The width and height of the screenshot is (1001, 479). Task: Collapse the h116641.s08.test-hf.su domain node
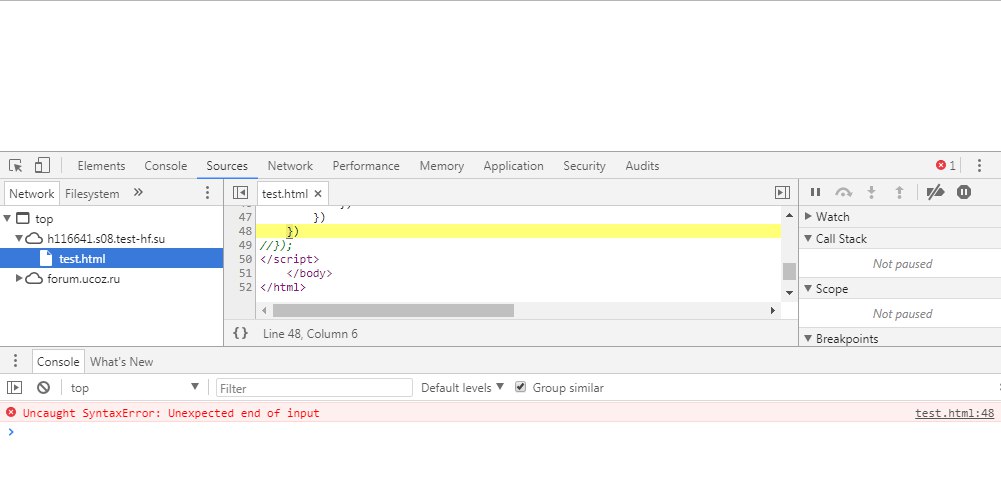tap(19, 239)
